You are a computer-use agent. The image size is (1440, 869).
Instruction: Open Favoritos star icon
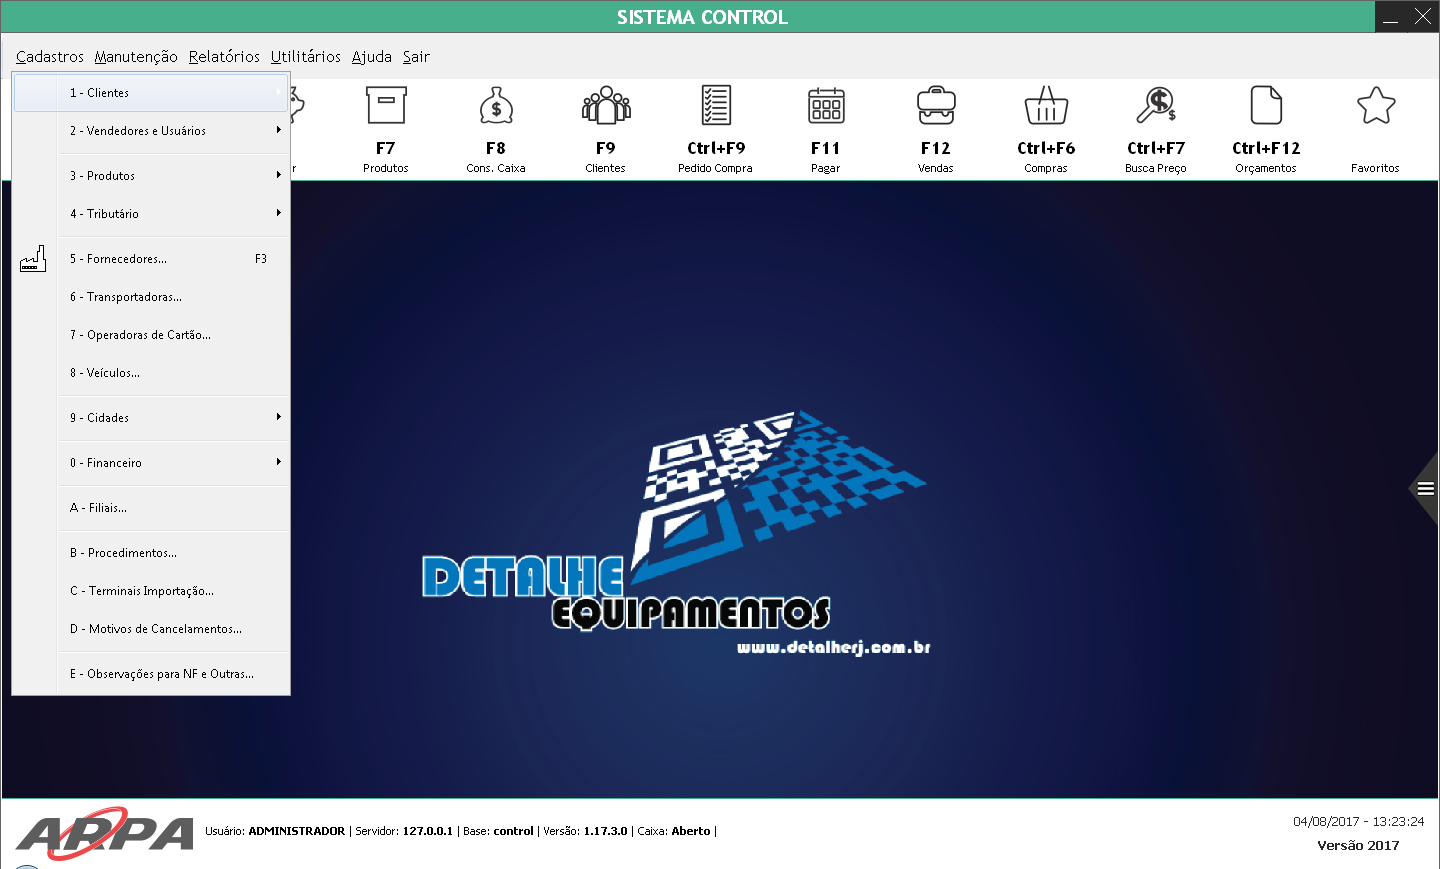1376,105
